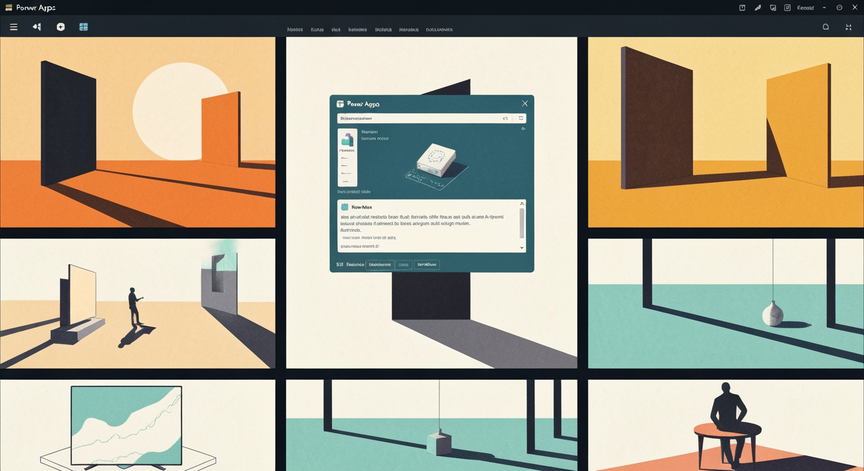Open the hamburger menu in the toolbar
This screenshot has height=471, width=864.
(x=14, y=27)
